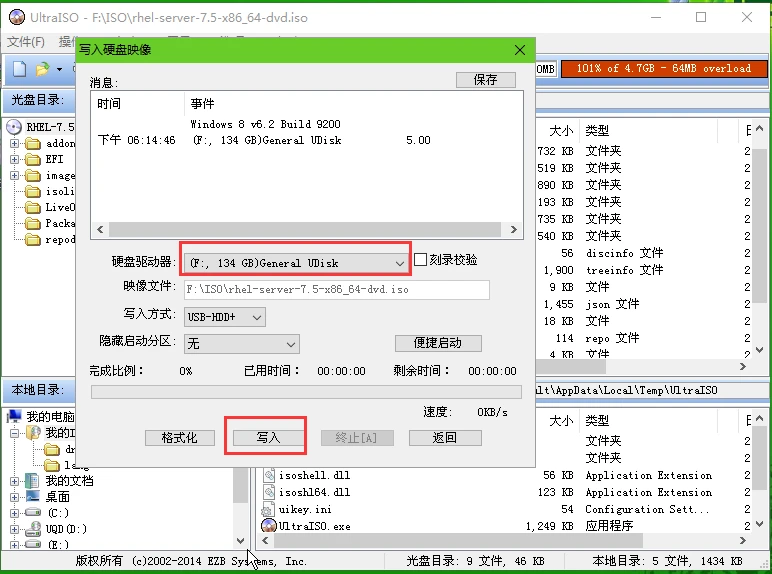Select the EFI folder in disc tree

[x=44, y=159]
